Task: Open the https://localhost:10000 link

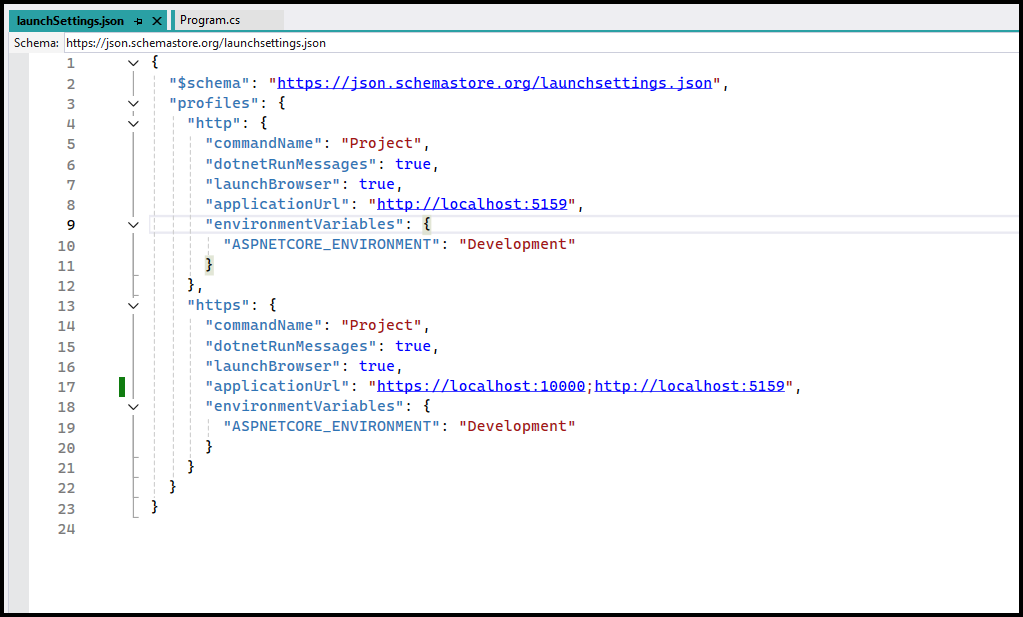Action: pos(481,386)
